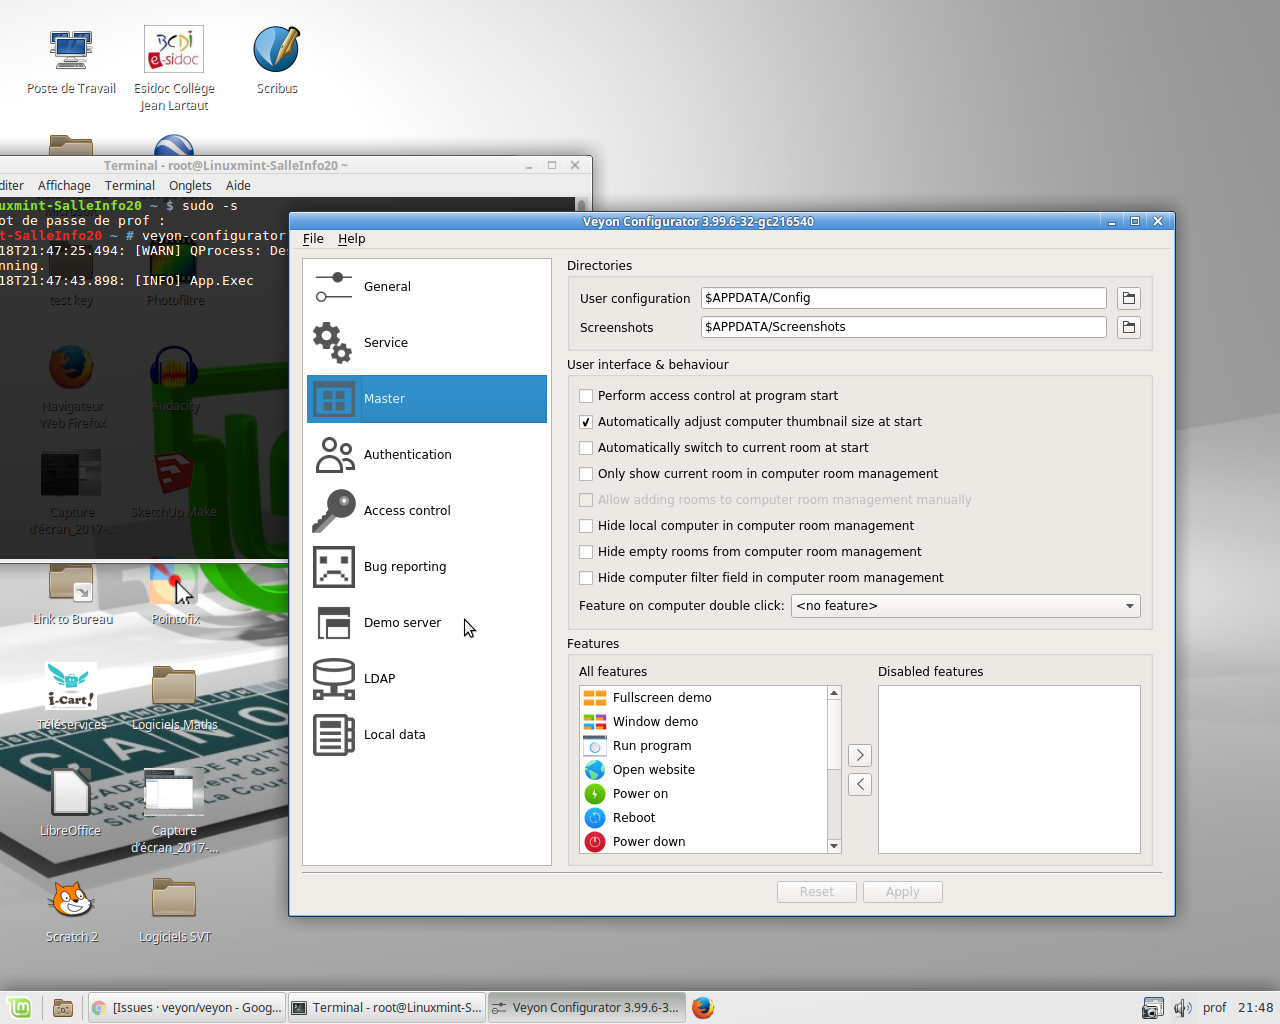This screenshot has height=1024, width=1280.
Task: Switch to the Veyon Configurator taskbar entry
Action: [x=585, y=1007]
